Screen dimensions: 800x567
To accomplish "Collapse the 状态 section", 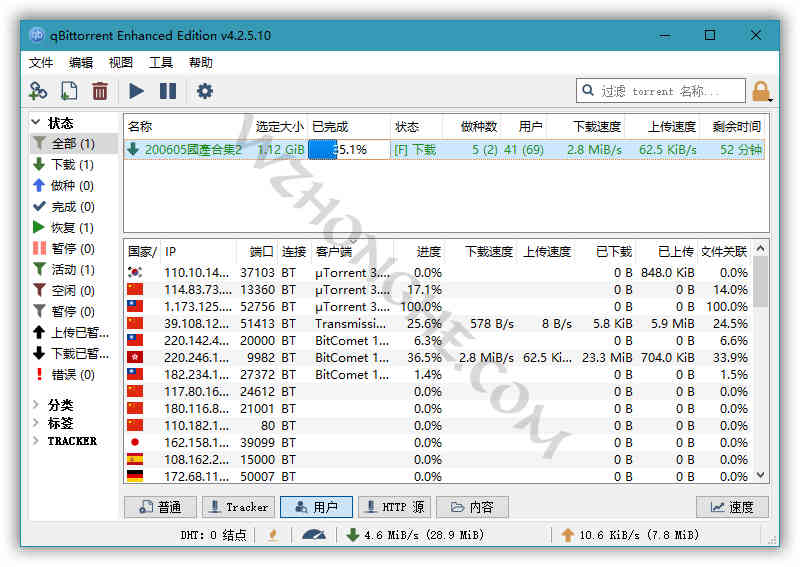I will 36,122.
